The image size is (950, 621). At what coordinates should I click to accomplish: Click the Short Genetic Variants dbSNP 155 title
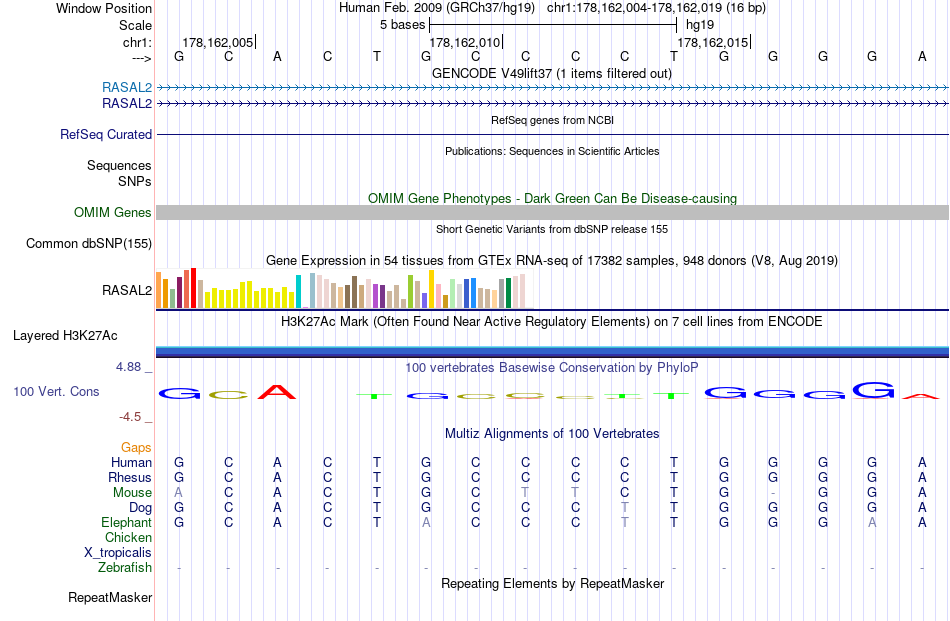click(552, 229)
